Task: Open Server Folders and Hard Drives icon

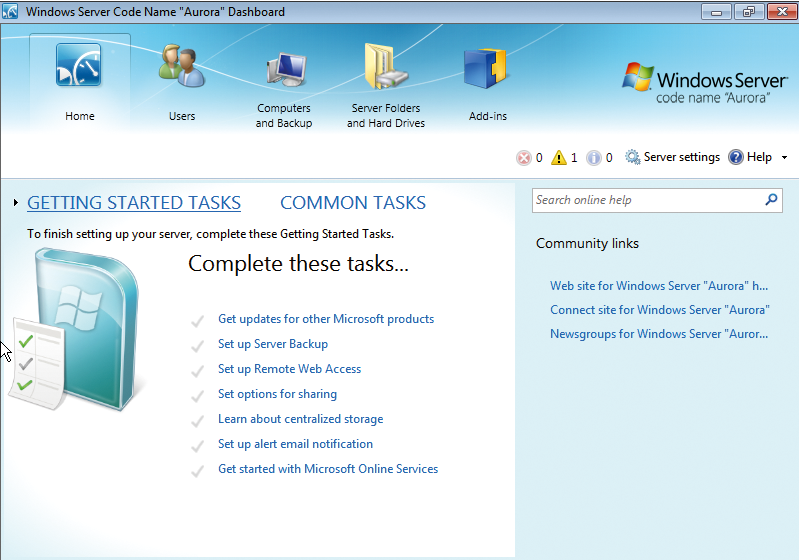Action: 386,66
